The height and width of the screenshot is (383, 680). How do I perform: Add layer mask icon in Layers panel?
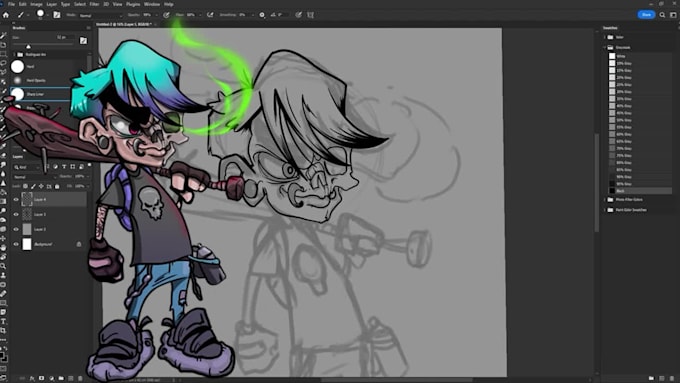pyautogui.click(x=42, y=378)
